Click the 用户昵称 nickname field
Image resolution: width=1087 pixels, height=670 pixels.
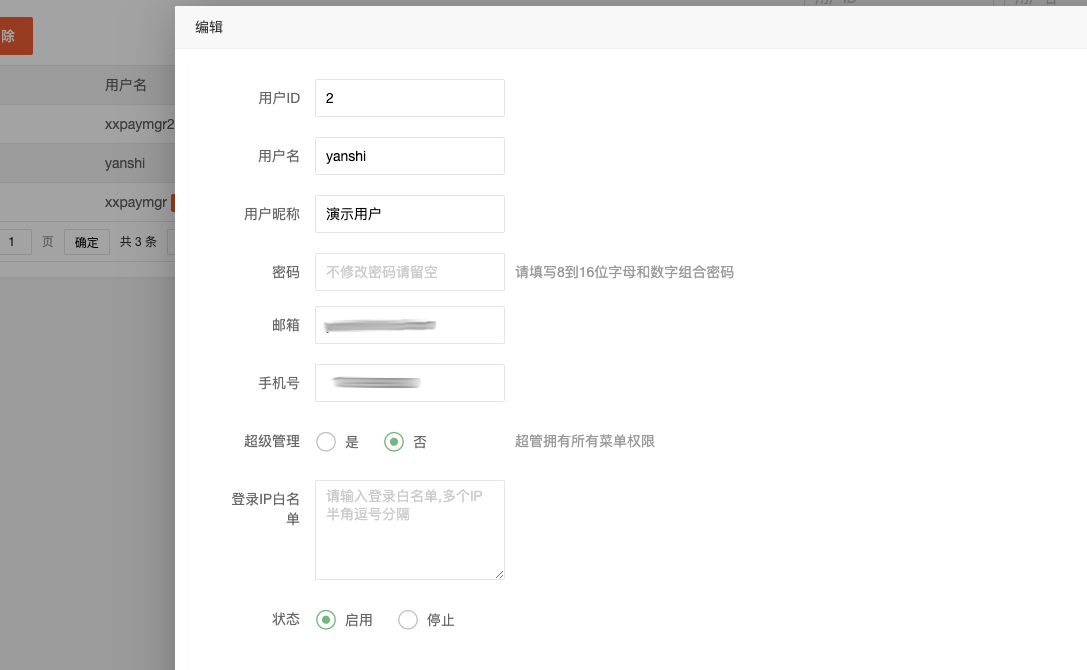[x=409, y=214]
